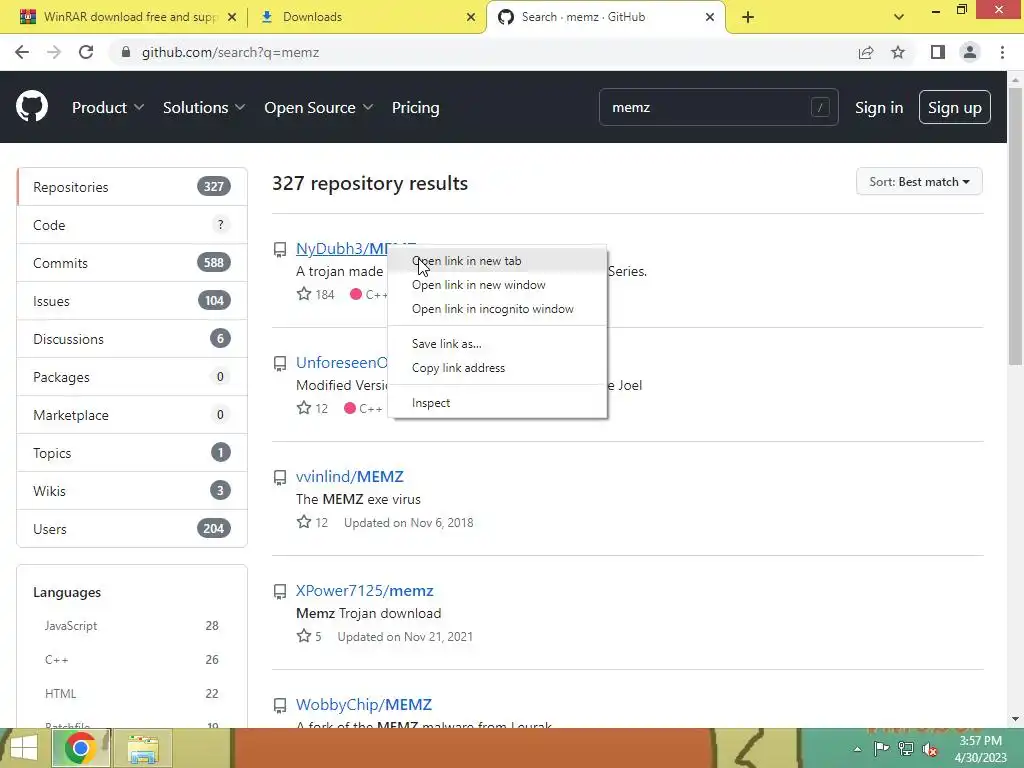Close the WinRAR download tab
This screenshot has height=768, width=1024.
click(232, 17)
